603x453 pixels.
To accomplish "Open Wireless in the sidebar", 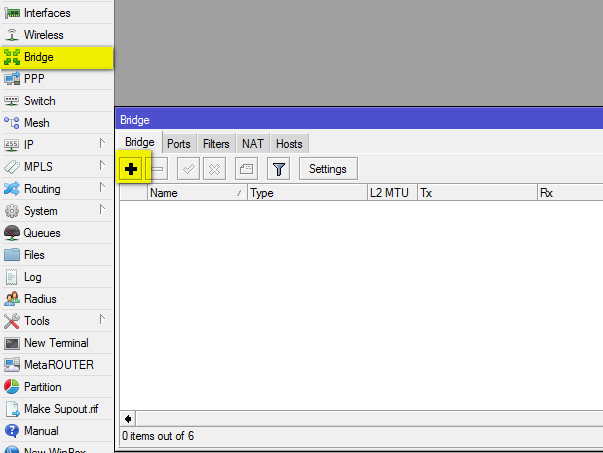I will (43, 35).
